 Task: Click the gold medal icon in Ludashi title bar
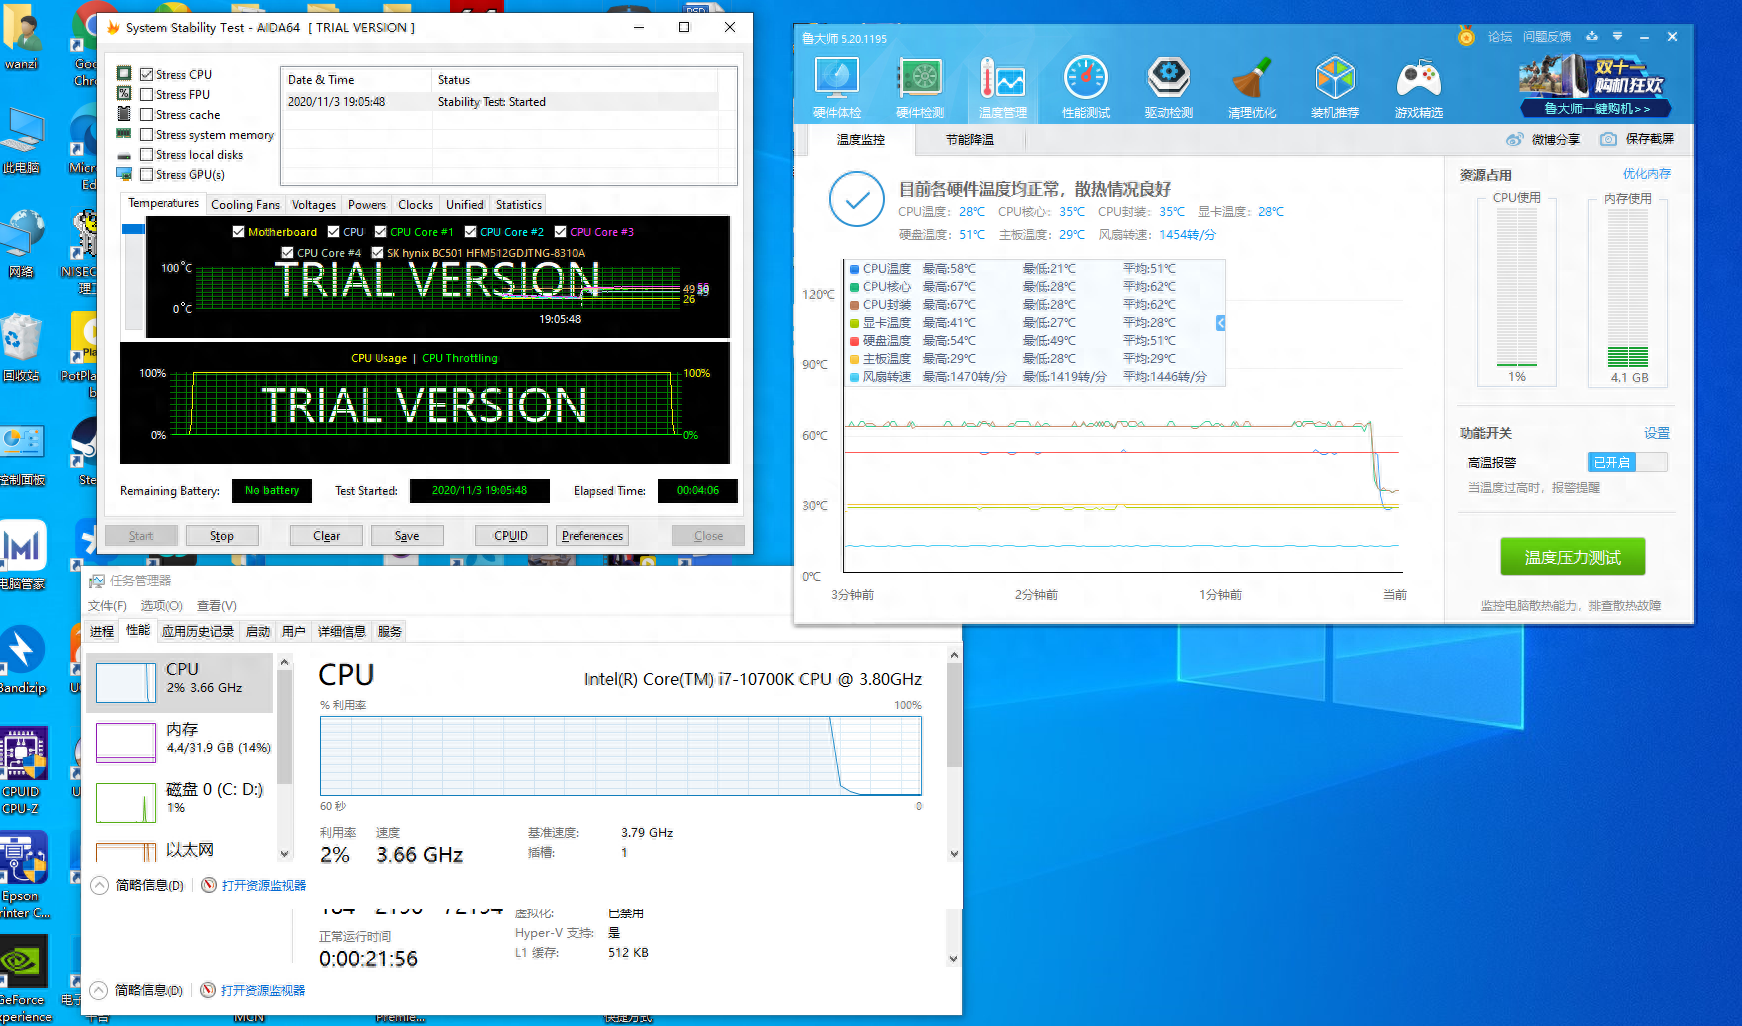tap(1466, 37)
